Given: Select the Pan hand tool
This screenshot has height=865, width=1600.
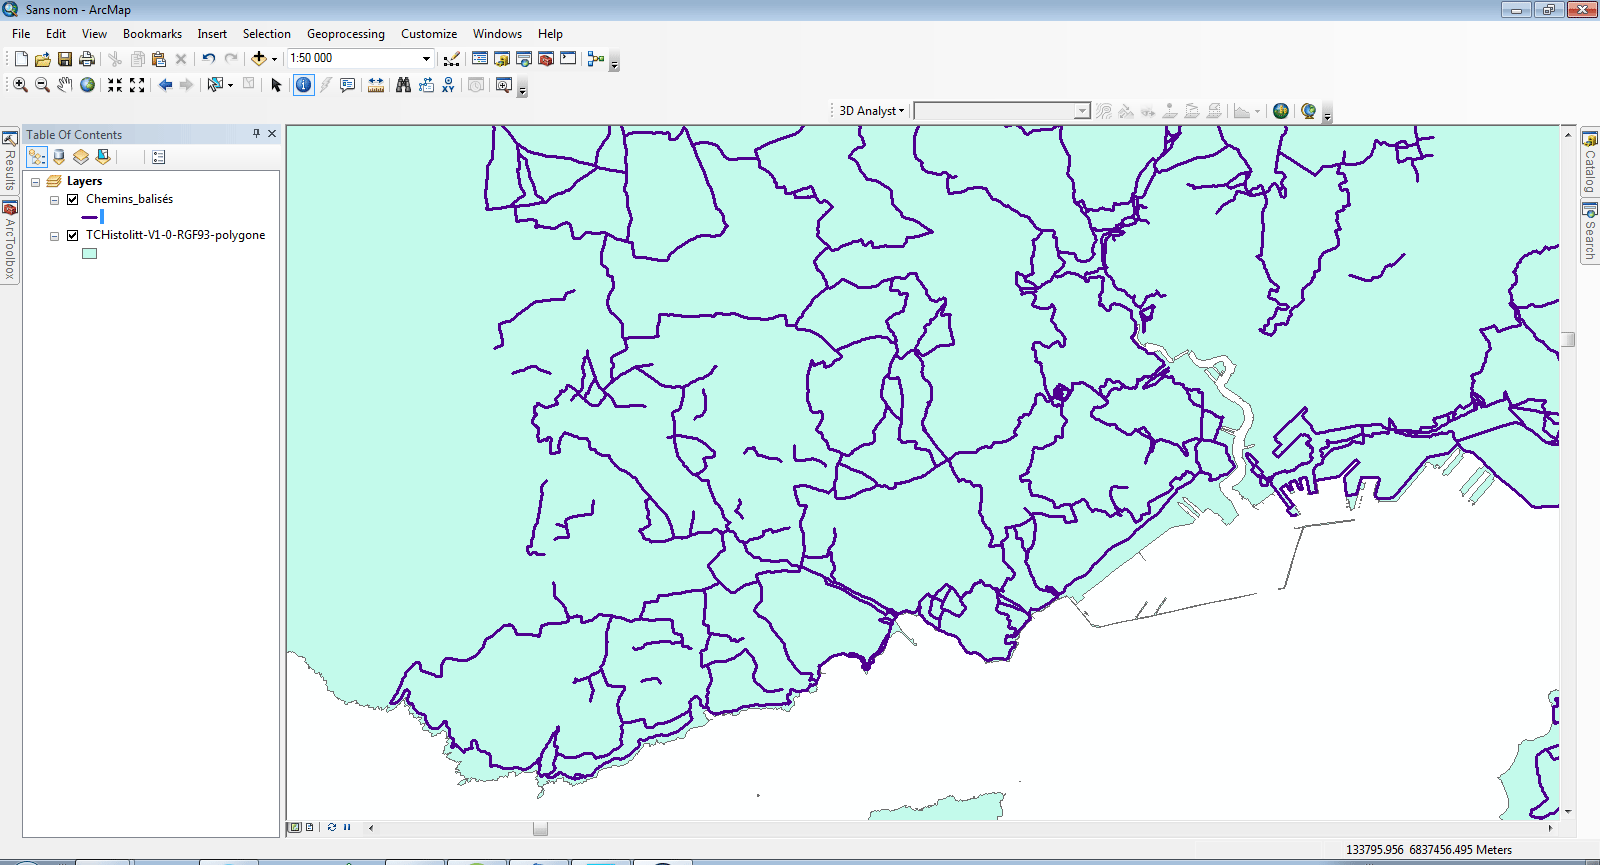Looking at the screenshot, I should click(x=64, y=85).
